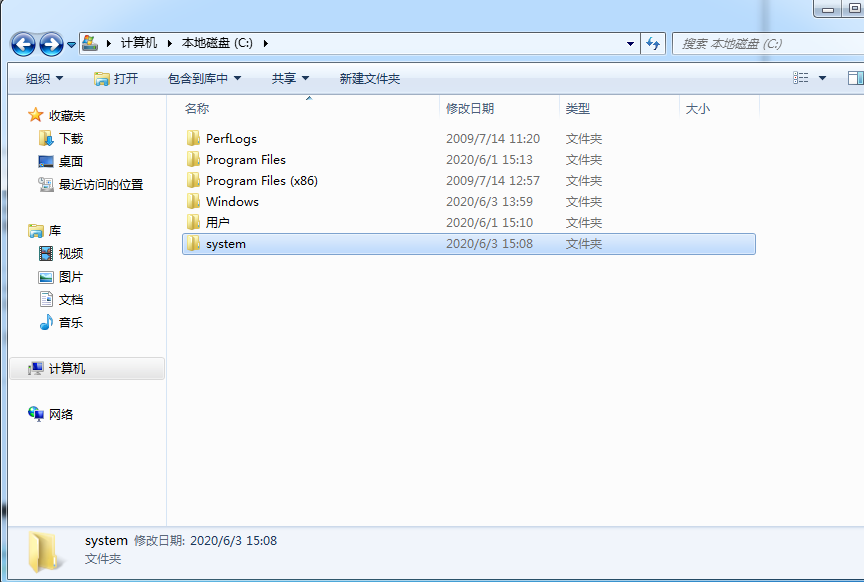The width and height of the screenshot is (864, 582).
Task: Open 收藏夹 in the navigation pane
Action: (x=67, y=116)
